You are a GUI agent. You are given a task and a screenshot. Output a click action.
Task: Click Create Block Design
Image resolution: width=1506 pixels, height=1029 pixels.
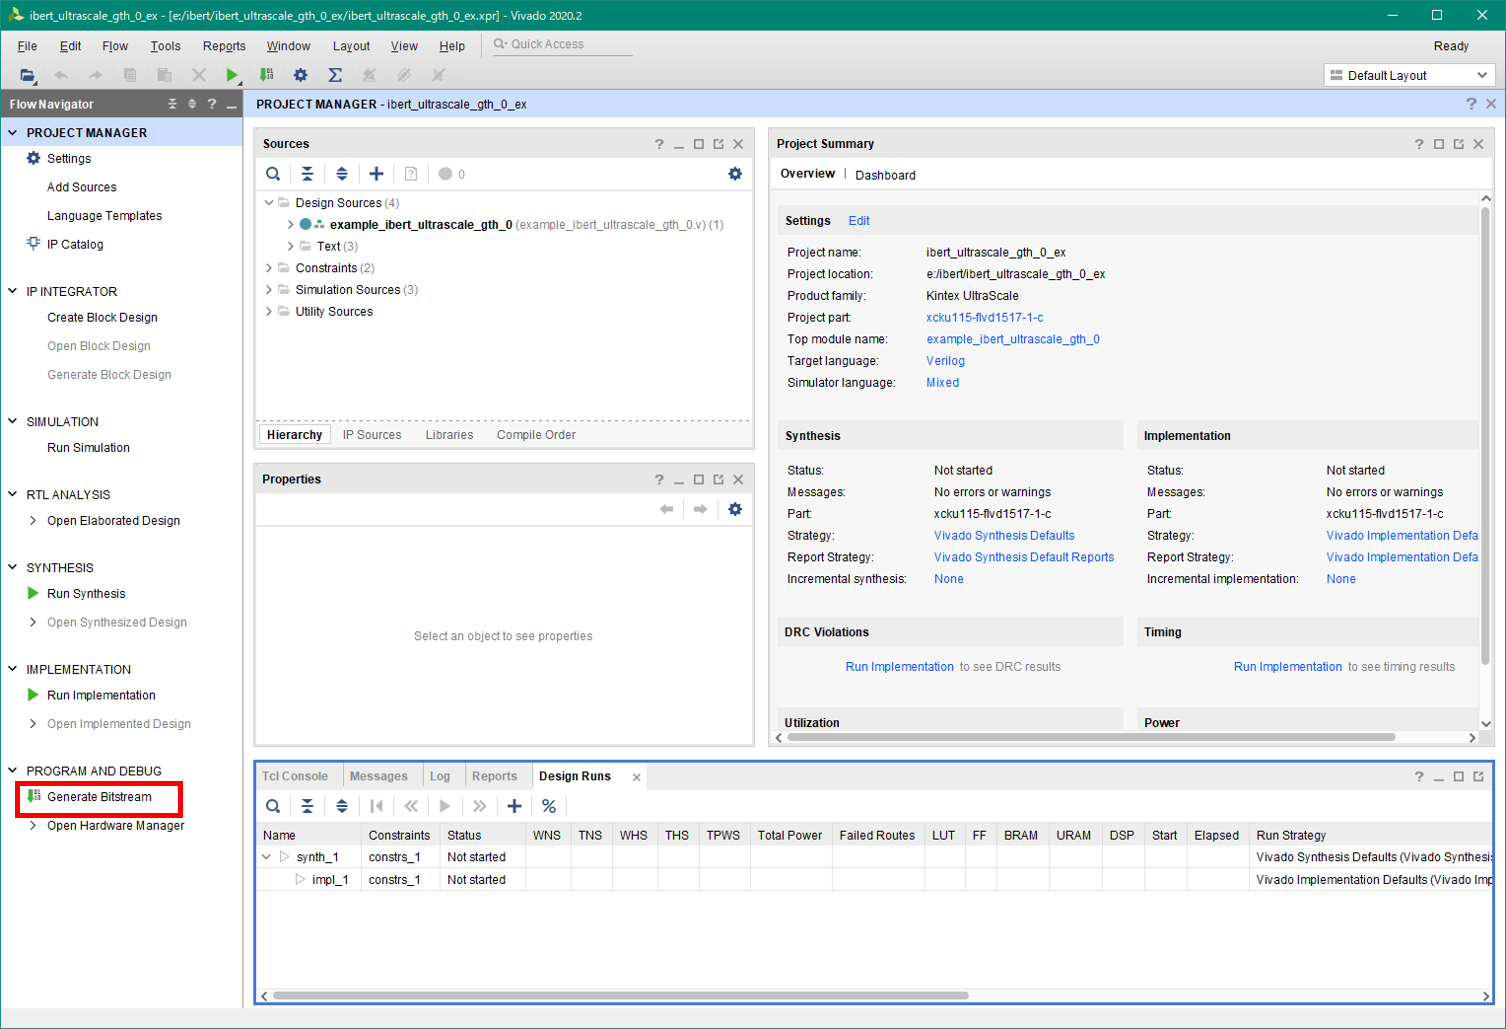102,318
